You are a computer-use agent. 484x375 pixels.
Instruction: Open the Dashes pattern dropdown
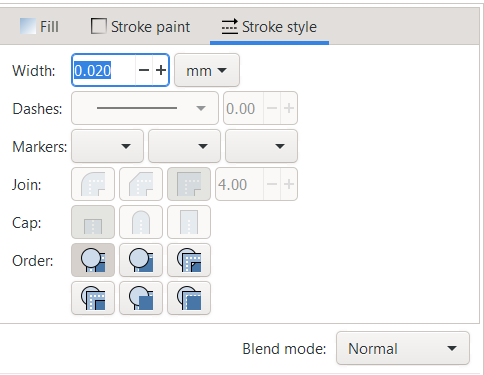click(145, 108)
